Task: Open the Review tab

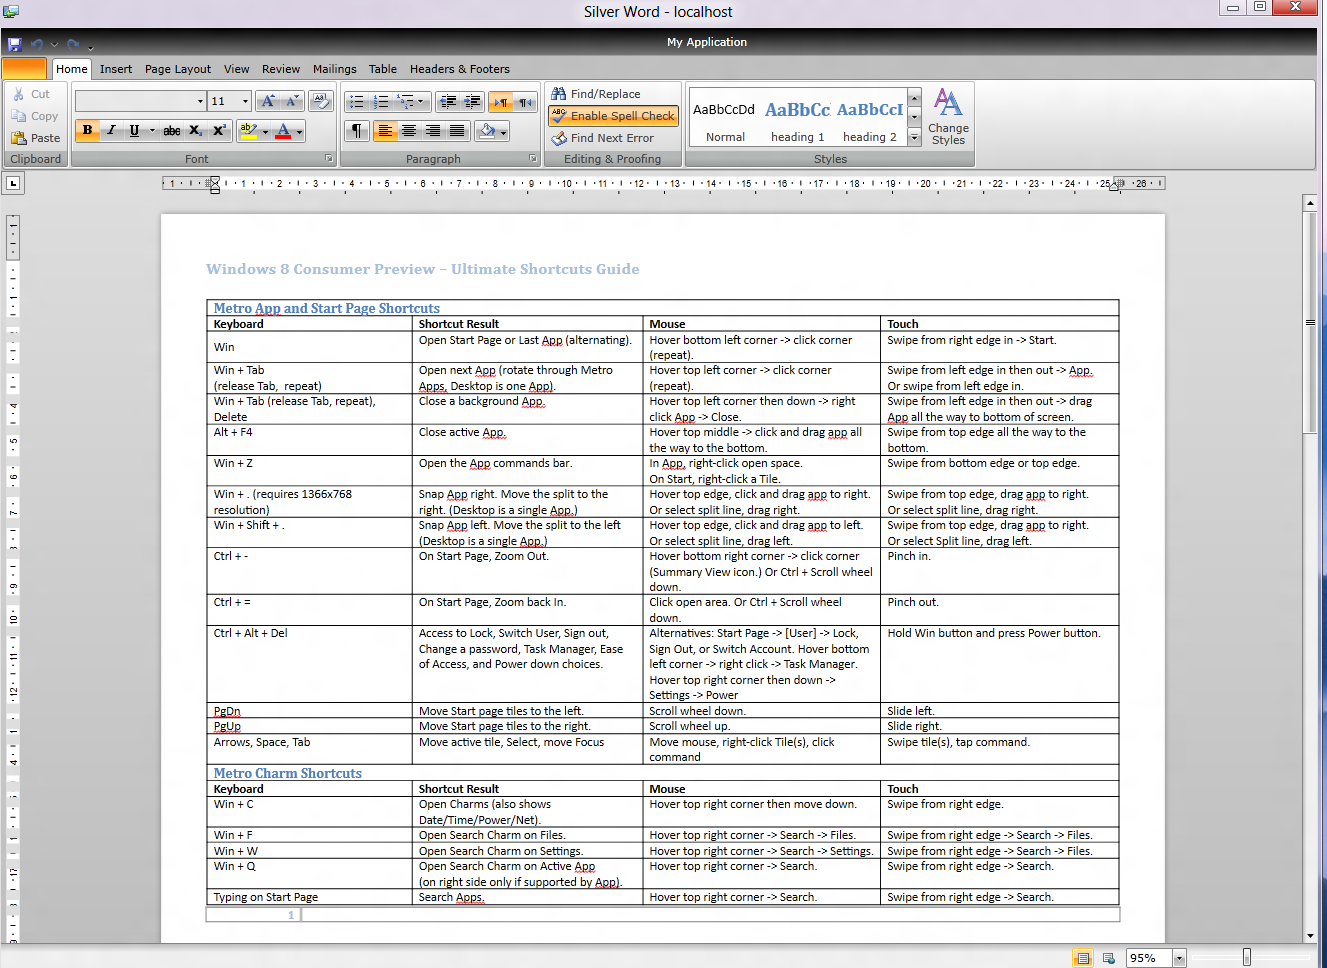Action: (x=281, y=69)
